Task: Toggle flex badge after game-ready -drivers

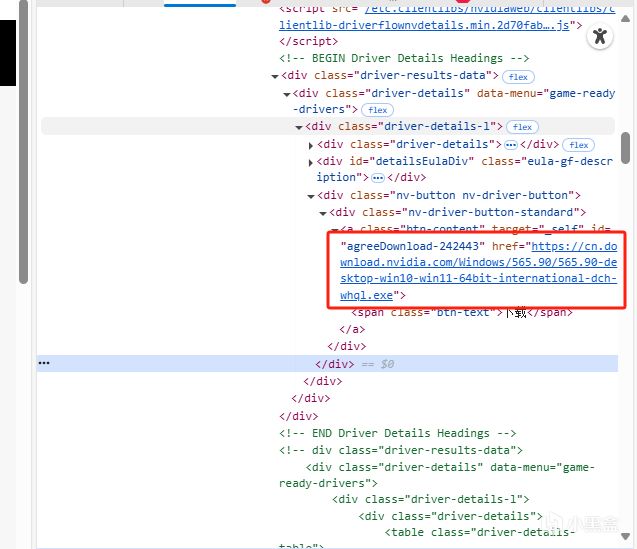Action: pyautogui.click(x=377, y=110)
